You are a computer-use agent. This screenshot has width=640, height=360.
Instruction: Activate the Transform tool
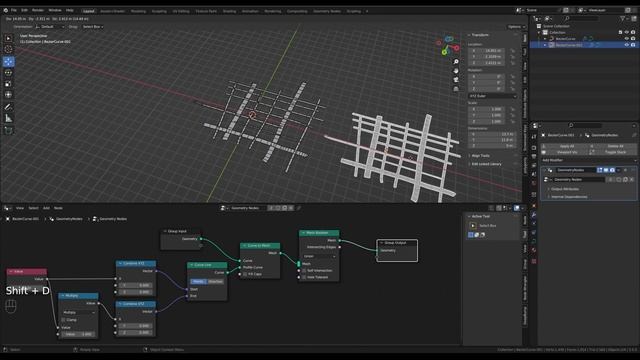click(x=8, y=95)
